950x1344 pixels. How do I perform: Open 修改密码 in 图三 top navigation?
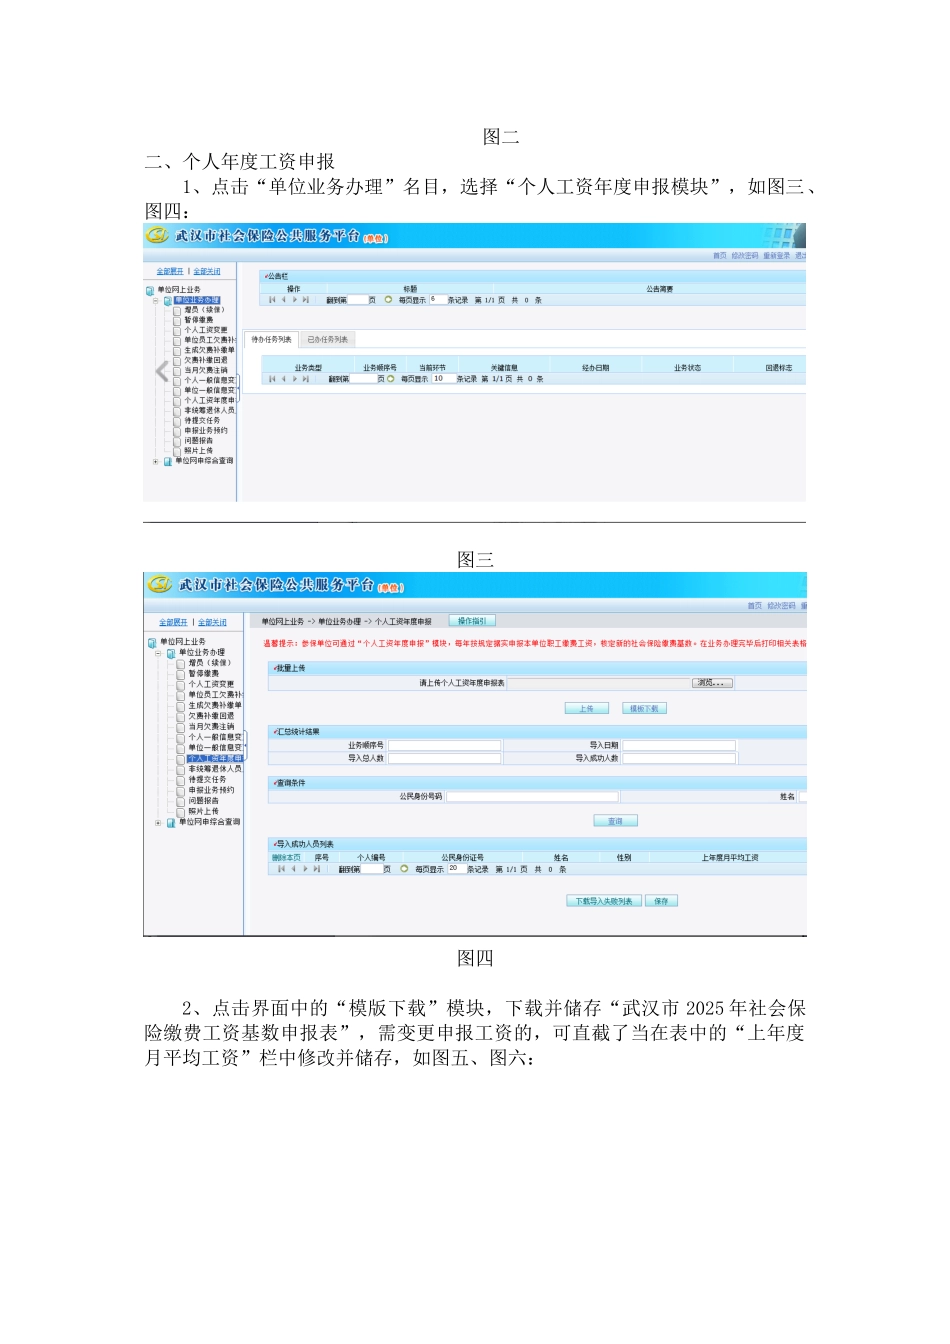(745, 256)
